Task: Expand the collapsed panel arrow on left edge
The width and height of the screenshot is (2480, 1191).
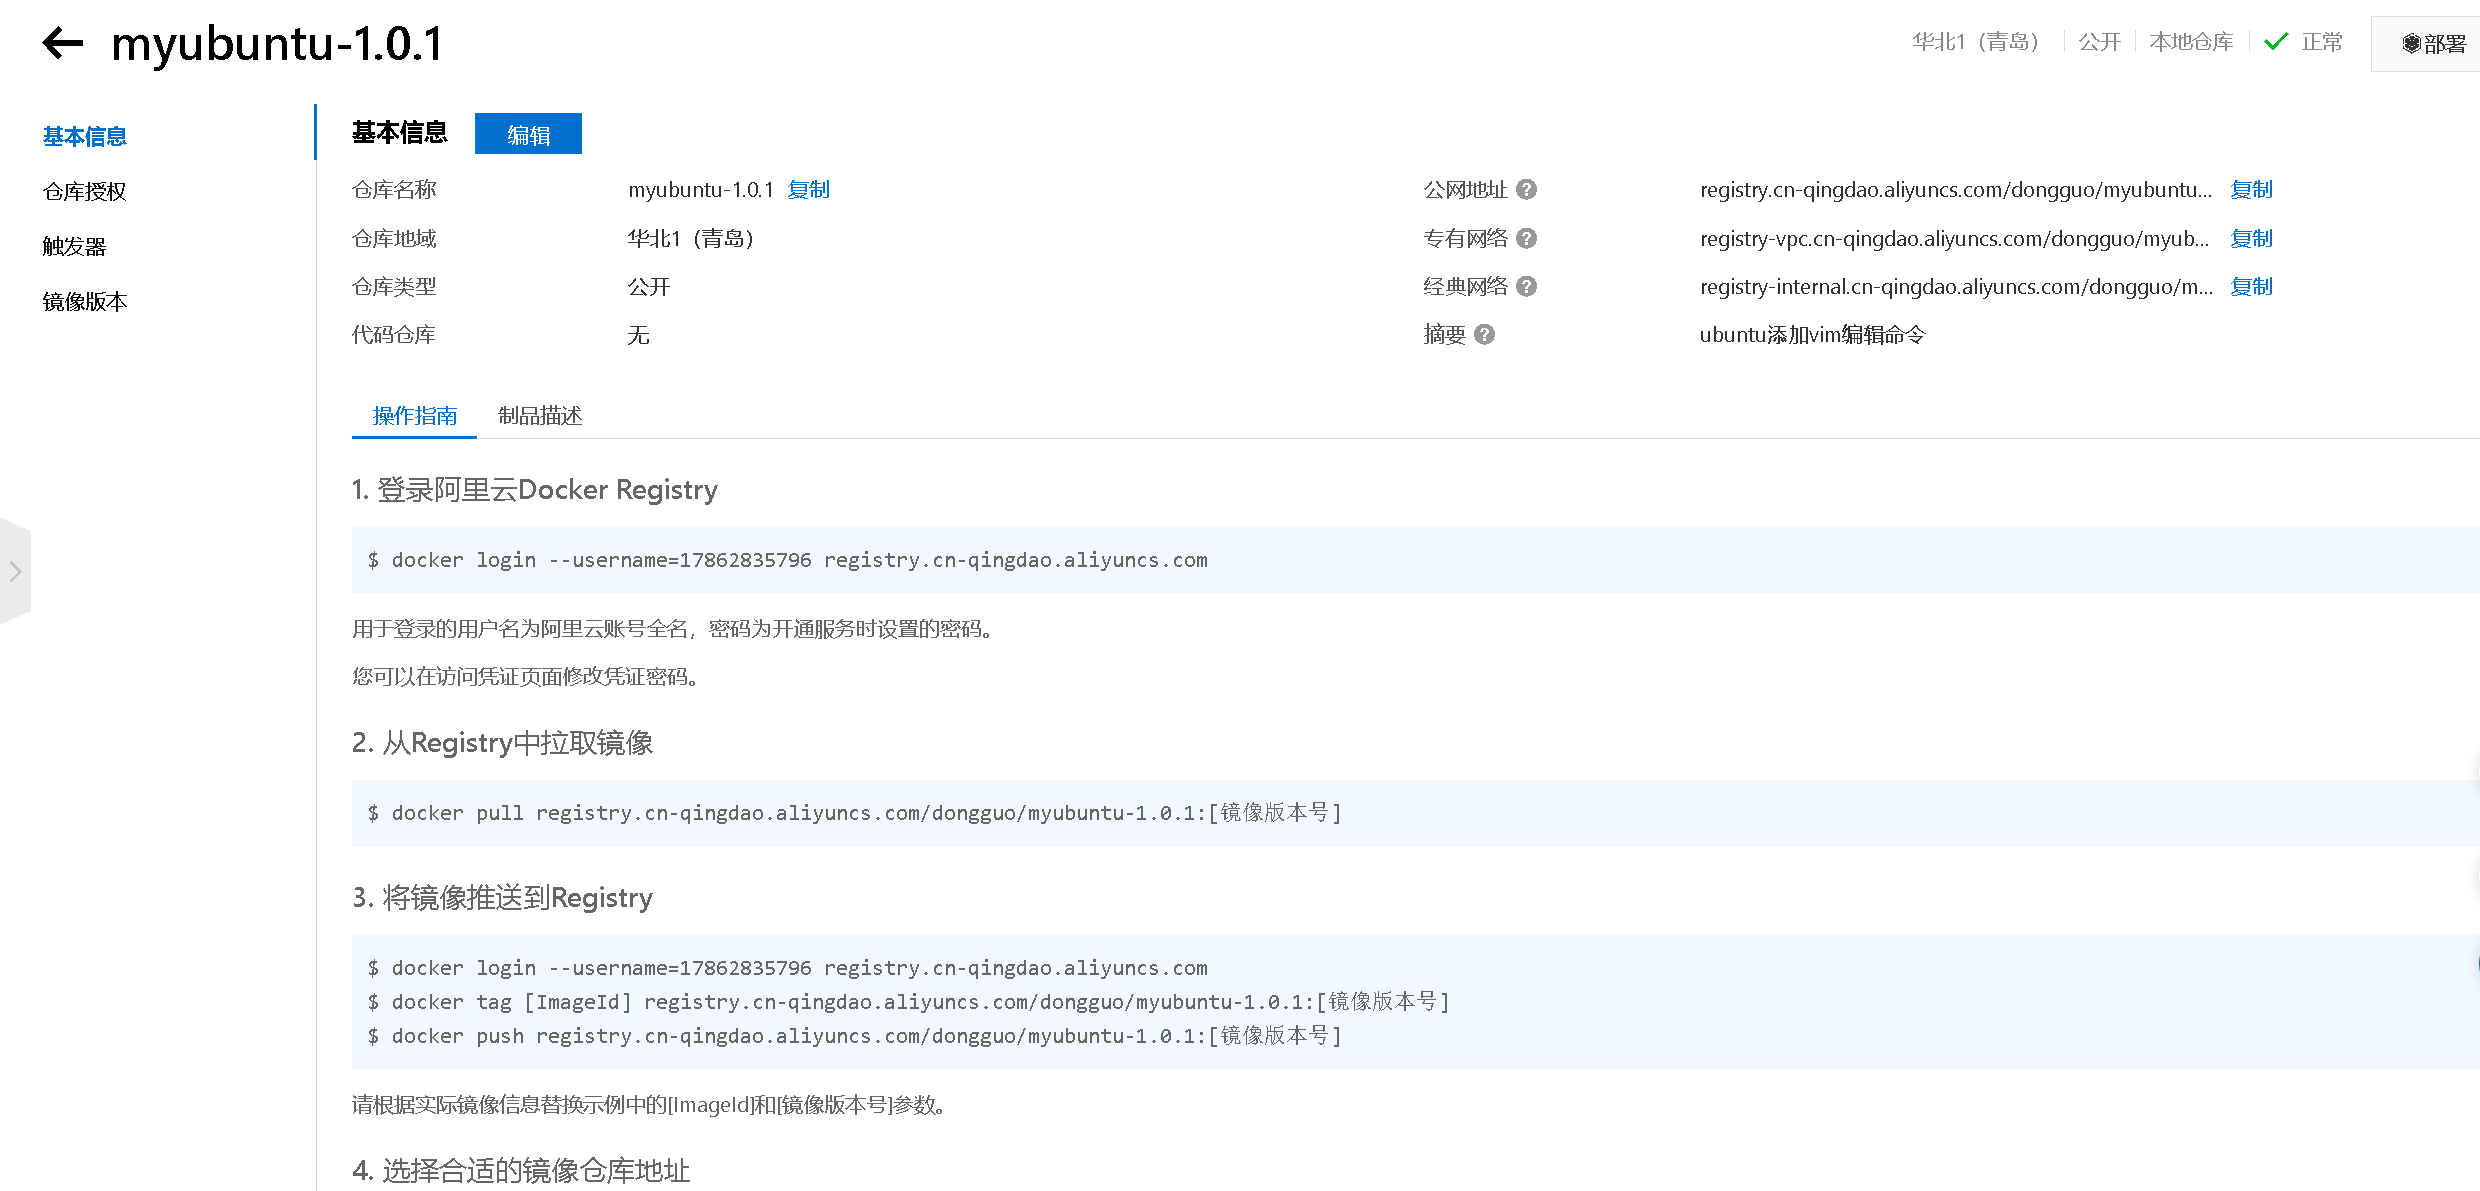Action: point(15,571)
